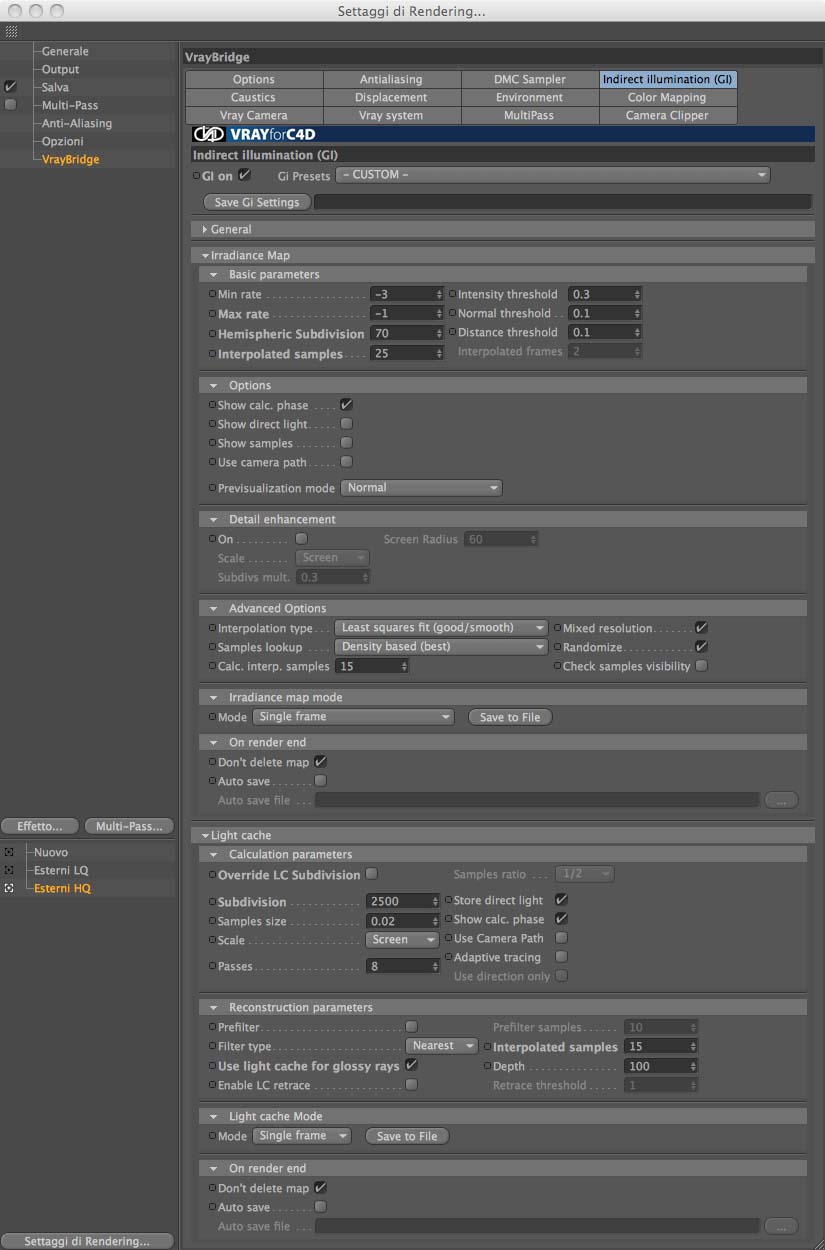825x1250 pixels.
Task: Click the Depth value field
Action: click(657, 1066)
